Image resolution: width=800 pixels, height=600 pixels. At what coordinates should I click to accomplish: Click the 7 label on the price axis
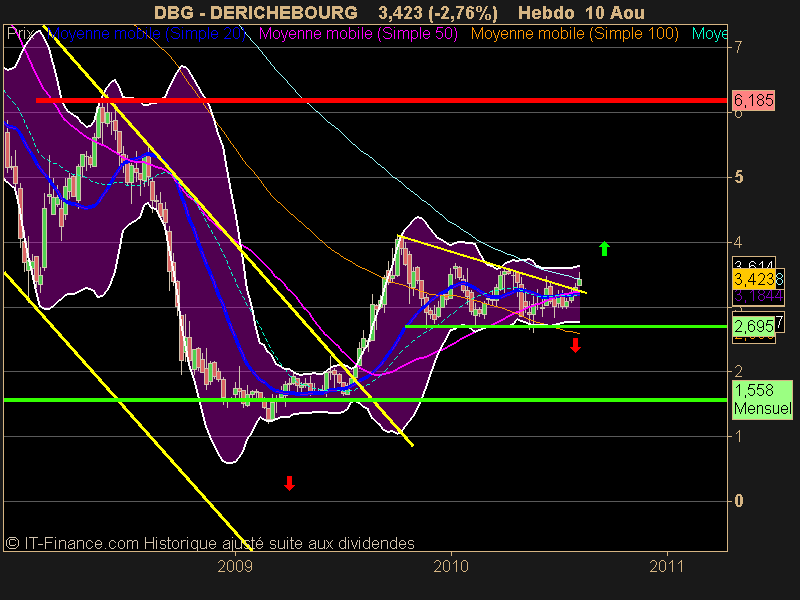[x=738, y=47]
